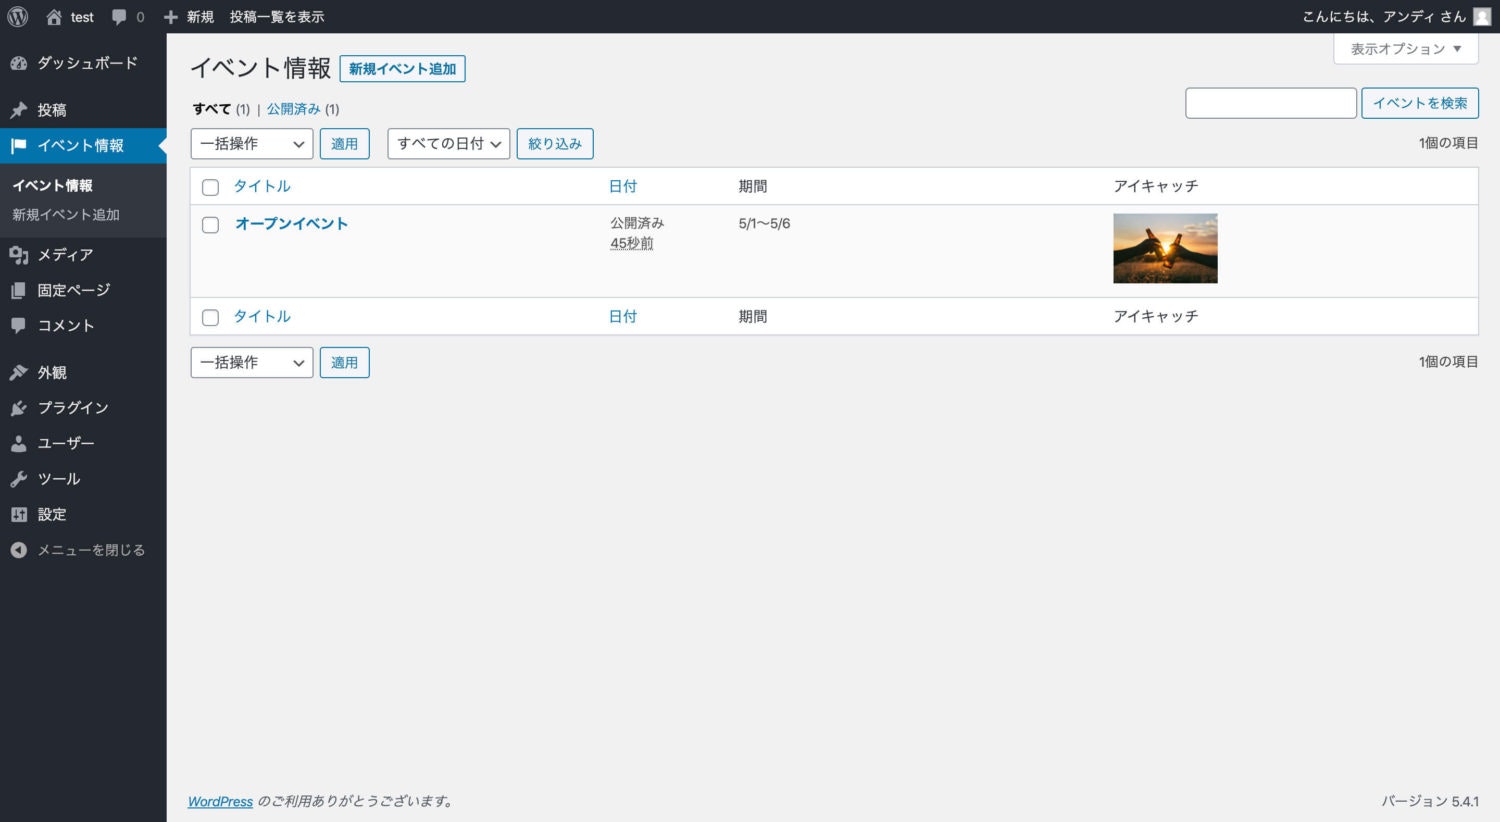Click the top 適用 button

click(x=345, y=144)
